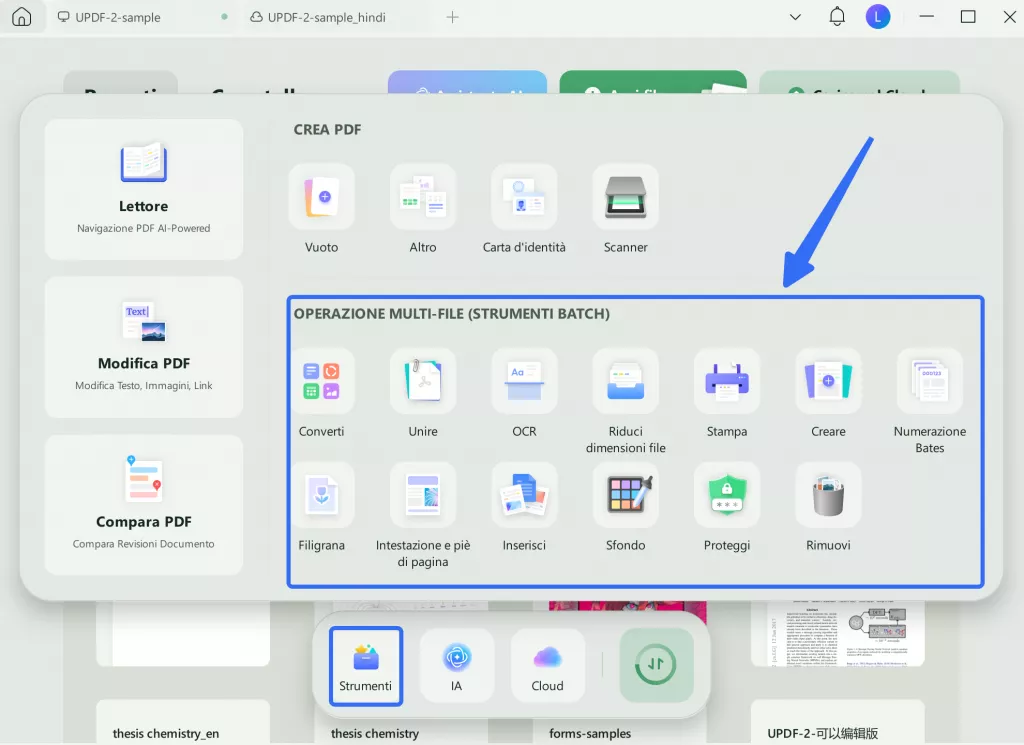
Task: Create a blank Vuoto PDF
Action: 321,209
